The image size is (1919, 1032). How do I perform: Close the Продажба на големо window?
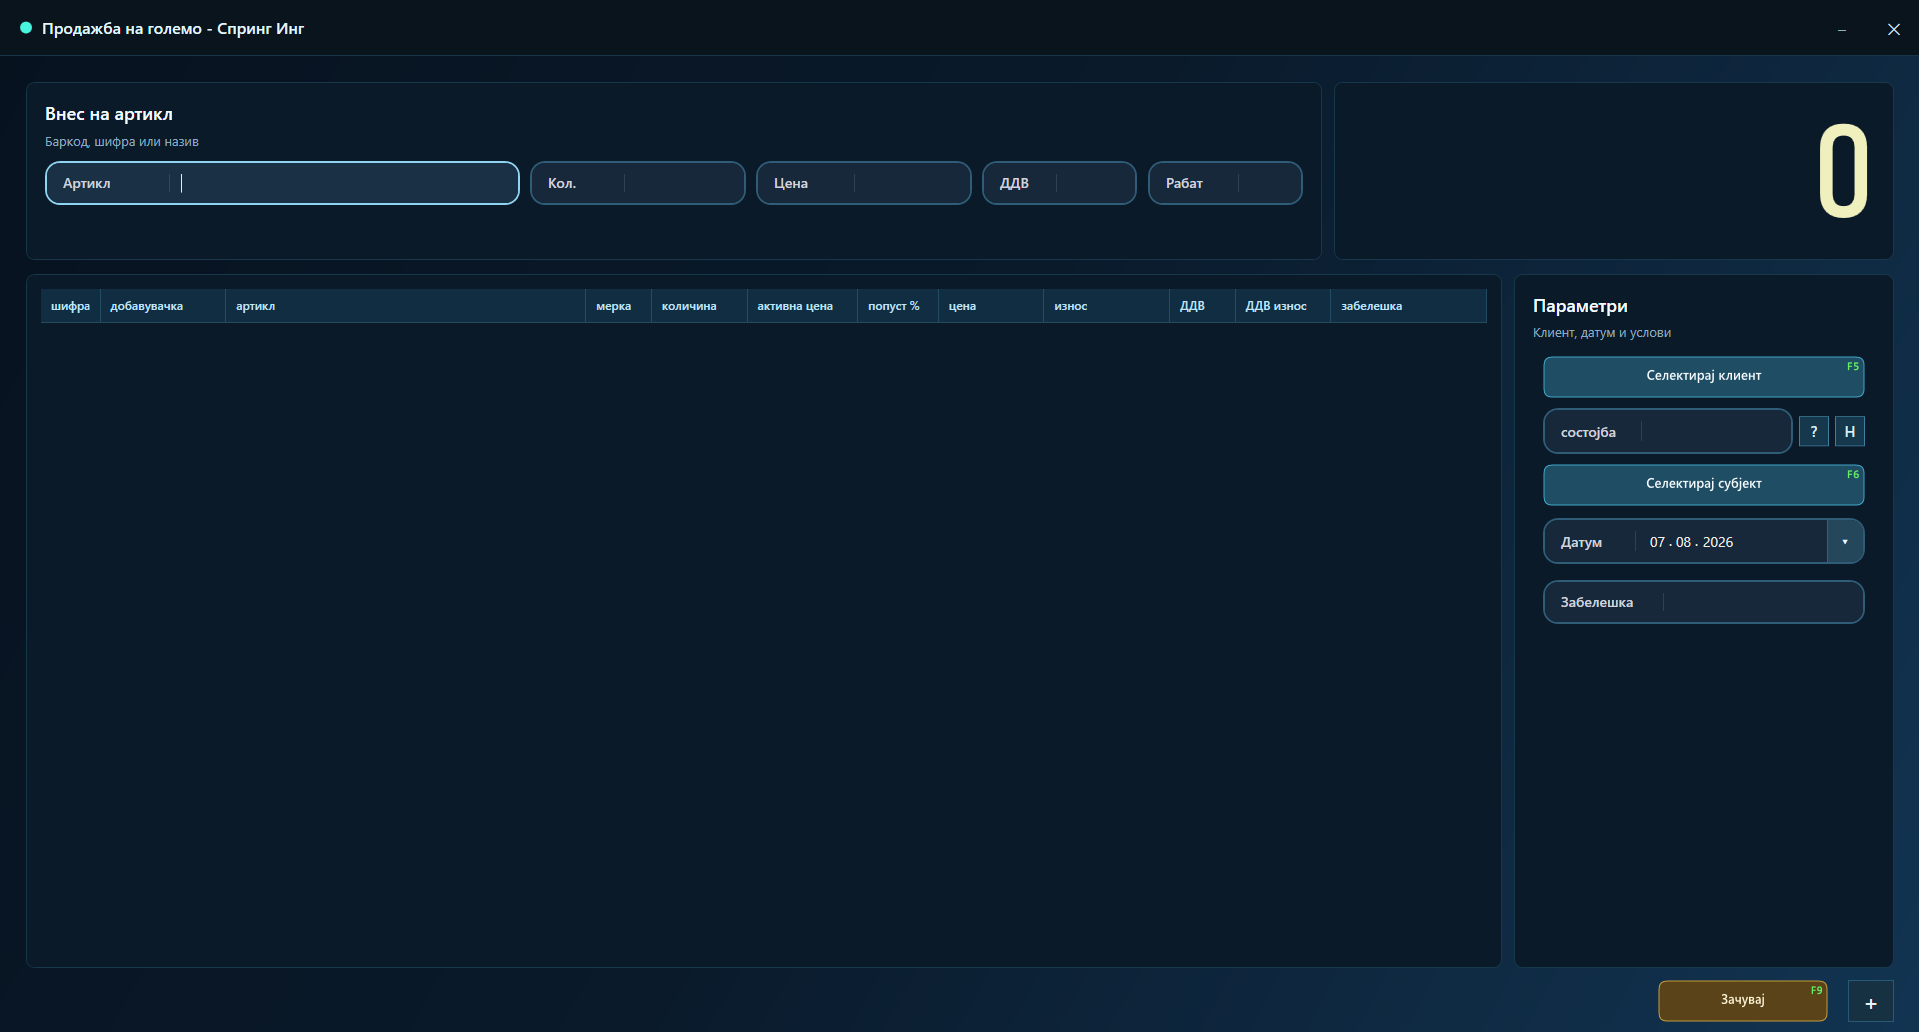pos(1893,29)
